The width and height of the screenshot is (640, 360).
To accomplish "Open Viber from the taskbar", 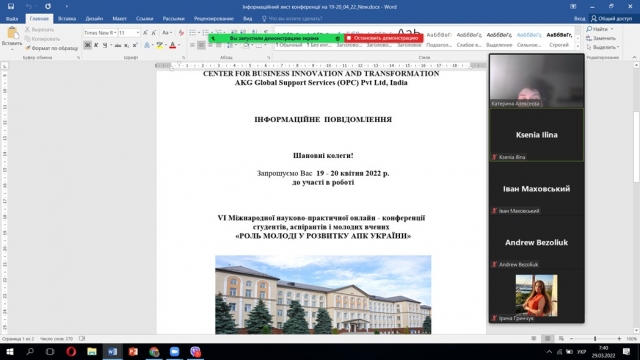I will pos(195,351).
